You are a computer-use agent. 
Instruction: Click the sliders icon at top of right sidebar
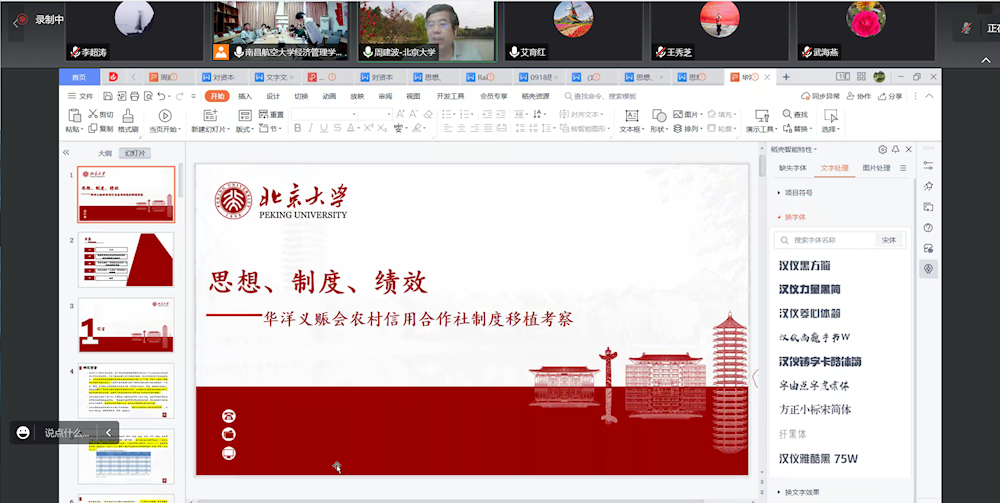pos(928,165)
